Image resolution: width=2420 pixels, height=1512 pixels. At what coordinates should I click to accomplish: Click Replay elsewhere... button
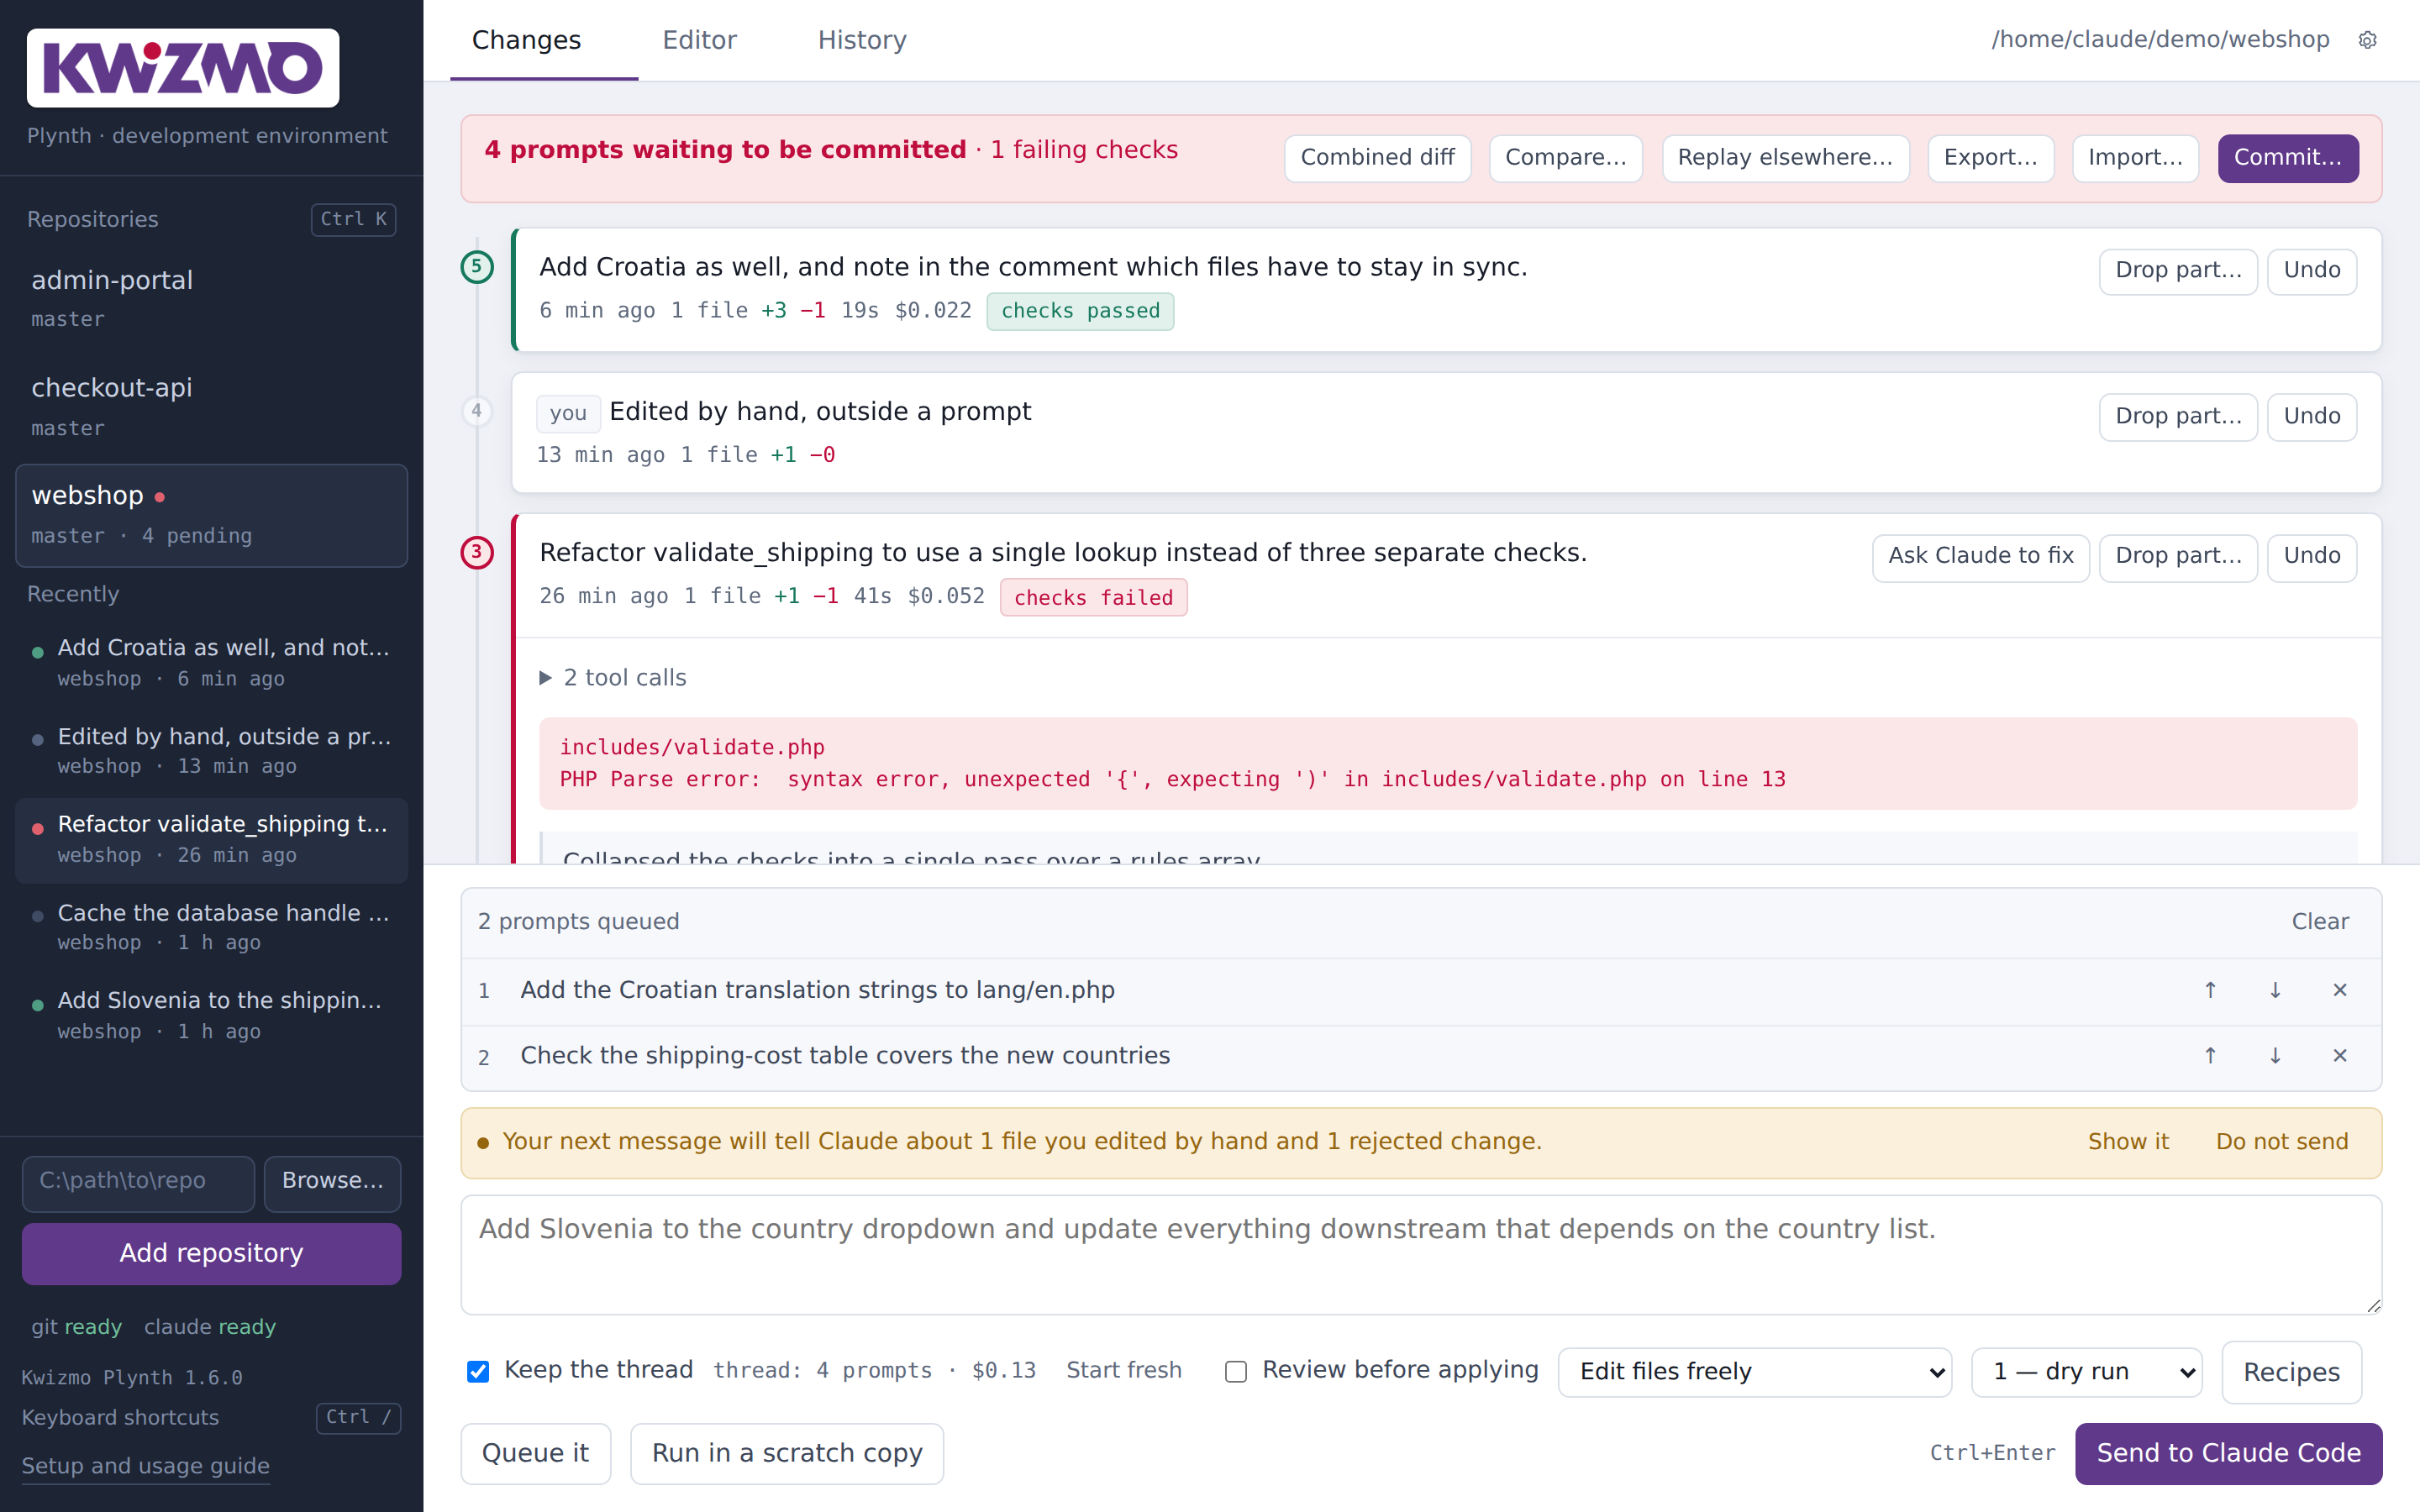[x=1785, y=158]
